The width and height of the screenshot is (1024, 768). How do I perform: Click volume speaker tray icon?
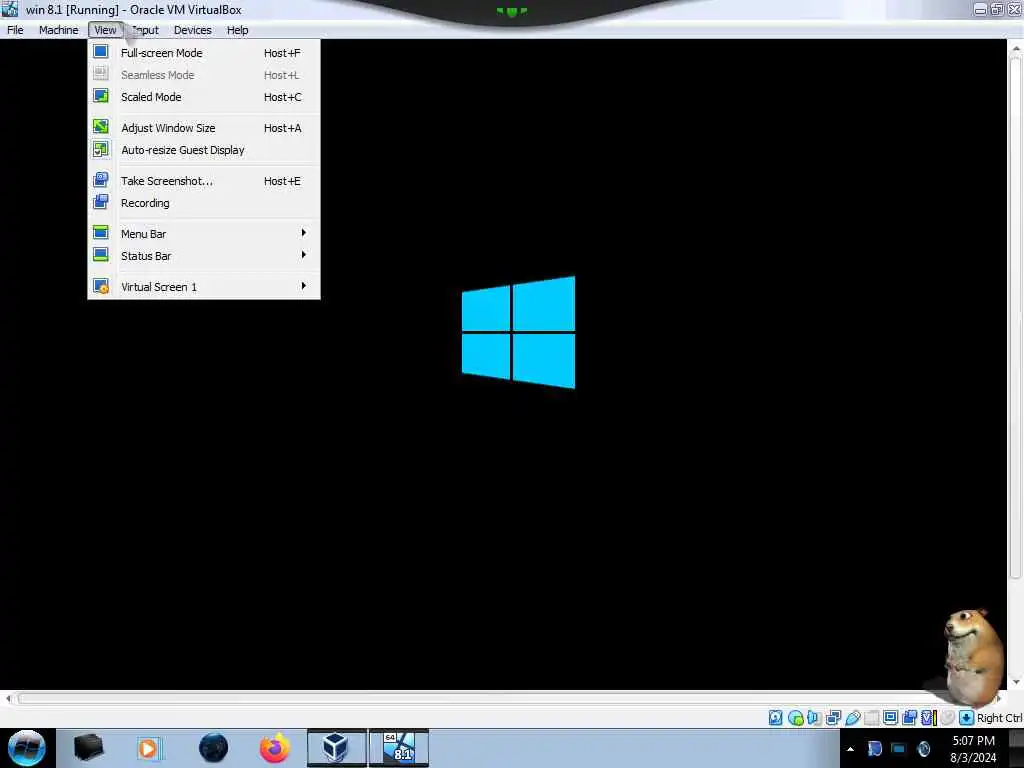click(923, 749)
